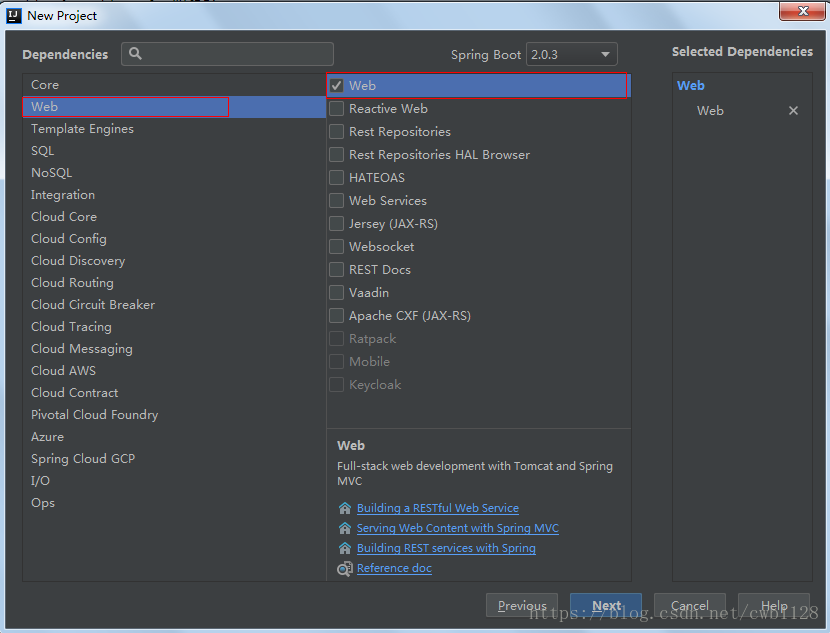Click the disabled Keycloak checkbox
This screenshot has width=830, height=633.
337,385
